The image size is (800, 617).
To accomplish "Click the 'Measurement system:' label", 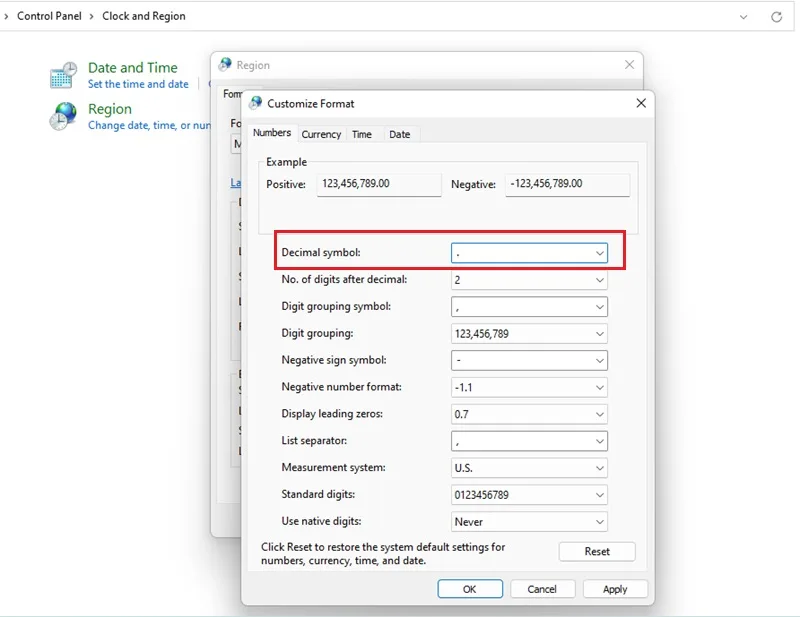I will point(333,467).
